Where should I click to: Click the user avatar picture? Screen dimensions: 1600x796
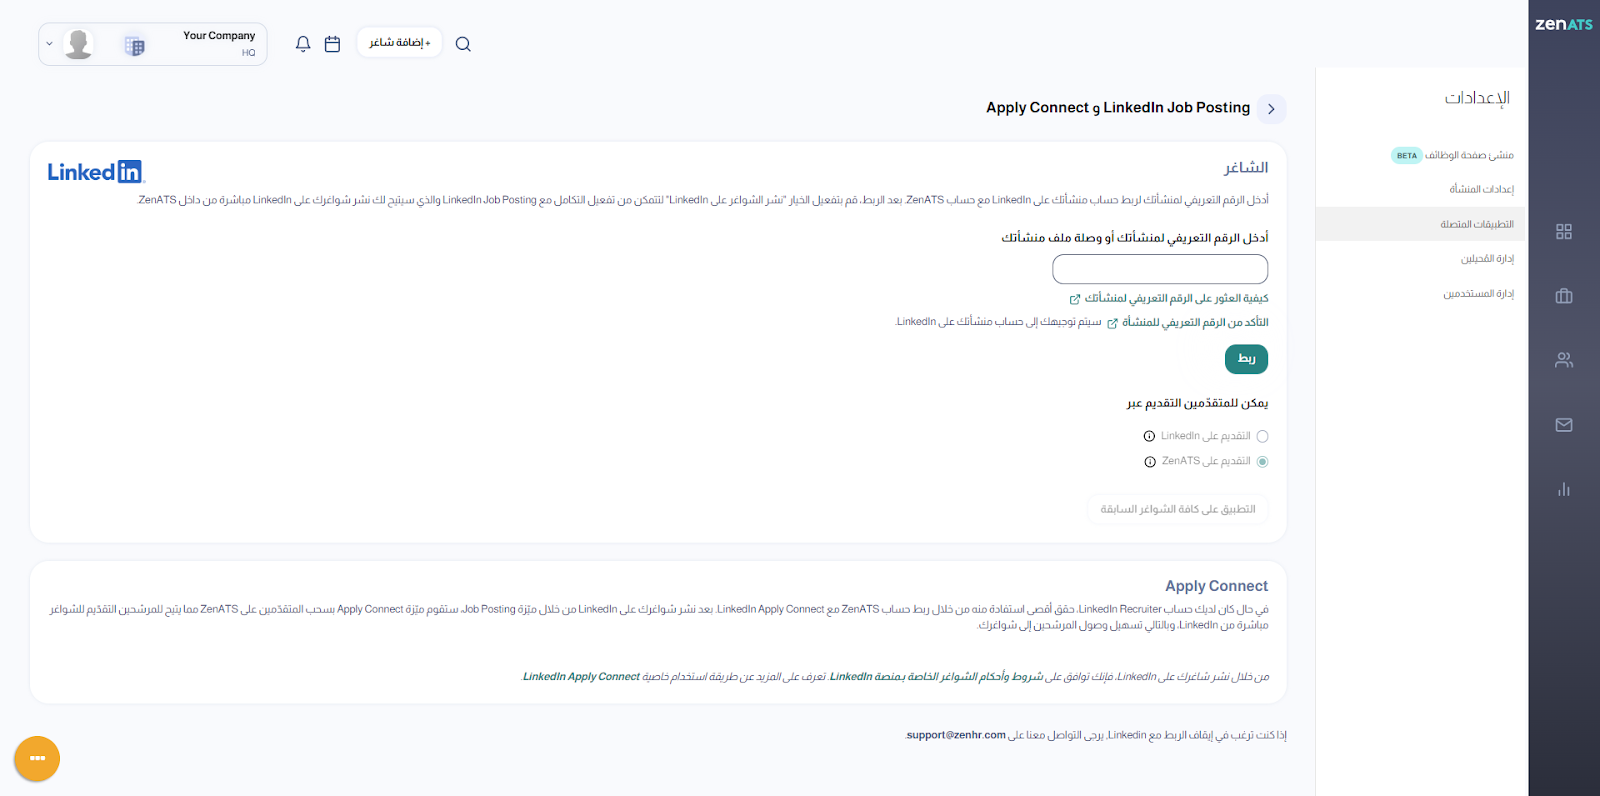(78, 44)
